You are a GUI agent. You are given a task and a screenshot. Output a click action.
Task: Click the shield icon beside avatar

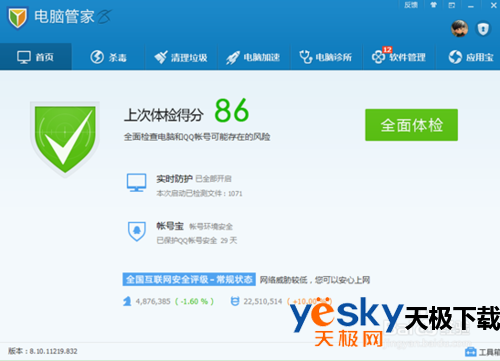(x=483, y=29)
